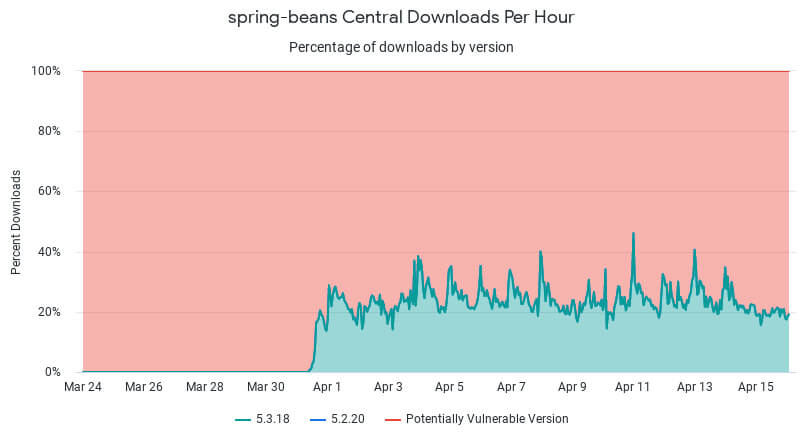This screenshot has width=804, height=433.
Task: Select the 5.3.18 legend label
Action: pos(273,419)
